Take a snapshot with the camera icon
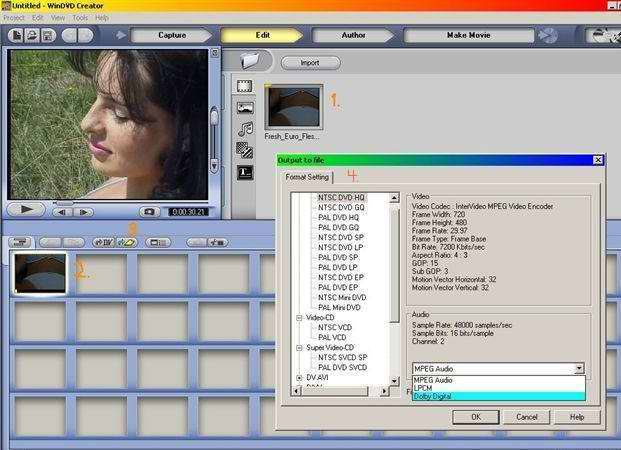The height and width of the screenshot is (450, 621). pyautogui.click(x=150, y=212)
